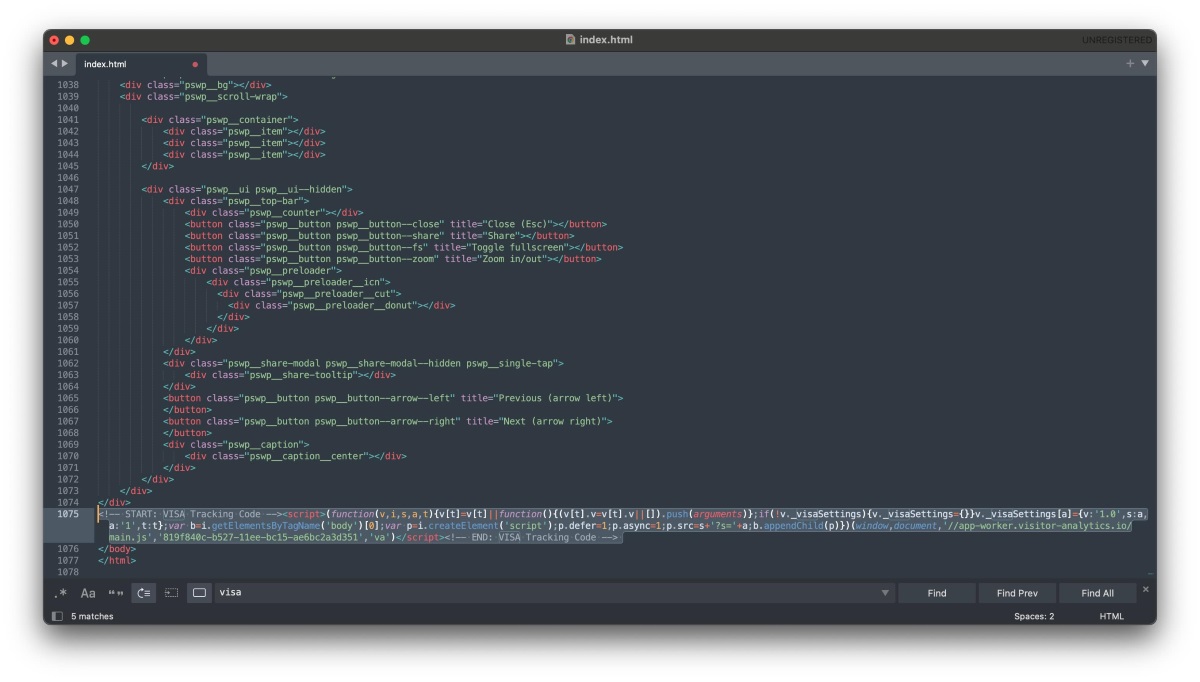Click the Find button
This screenshot has width=1200, height=682.
point(936,593)
